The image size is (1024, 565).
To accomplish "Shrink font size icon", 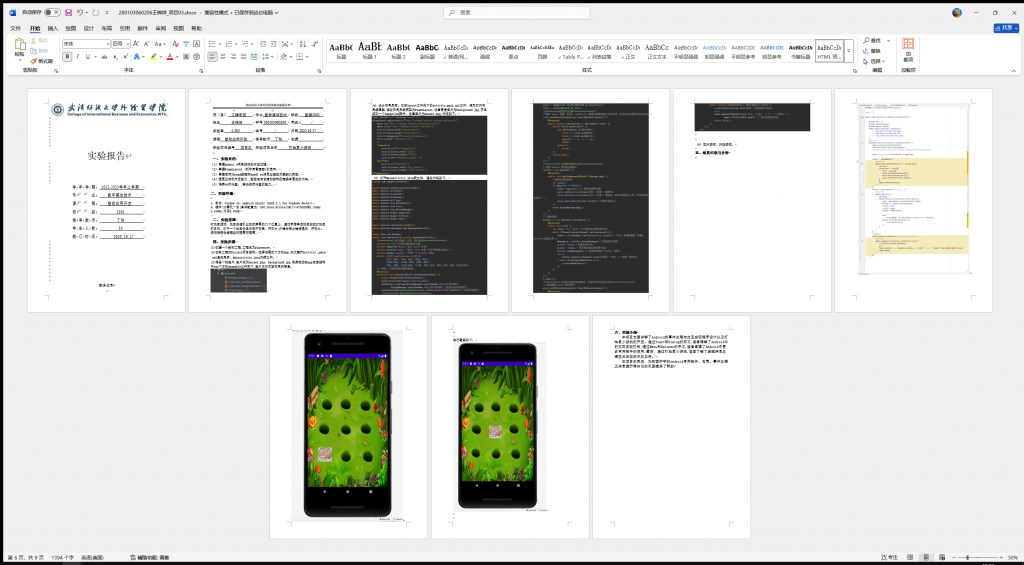I will click(146, 44).
